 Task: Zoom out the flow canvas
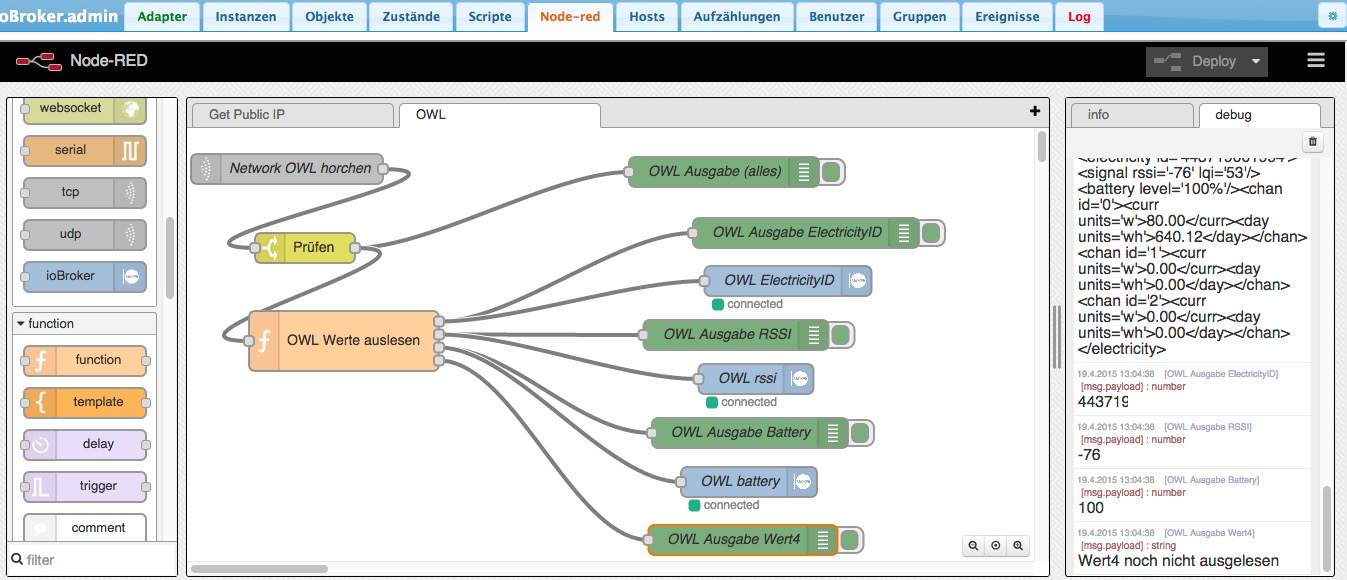click(x=974, y=546)
